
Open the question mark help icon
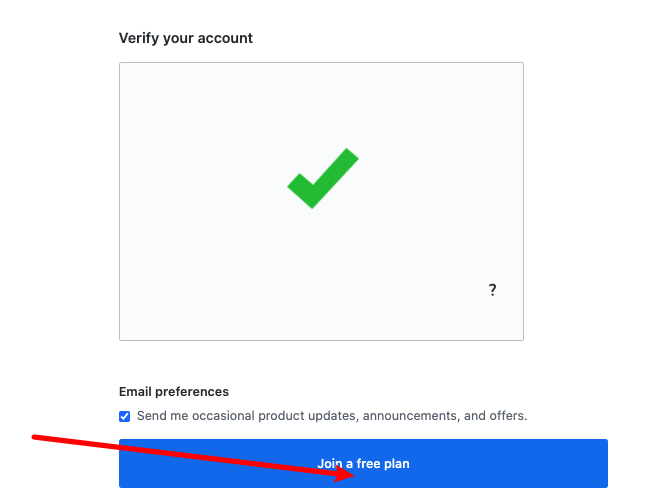492,289
